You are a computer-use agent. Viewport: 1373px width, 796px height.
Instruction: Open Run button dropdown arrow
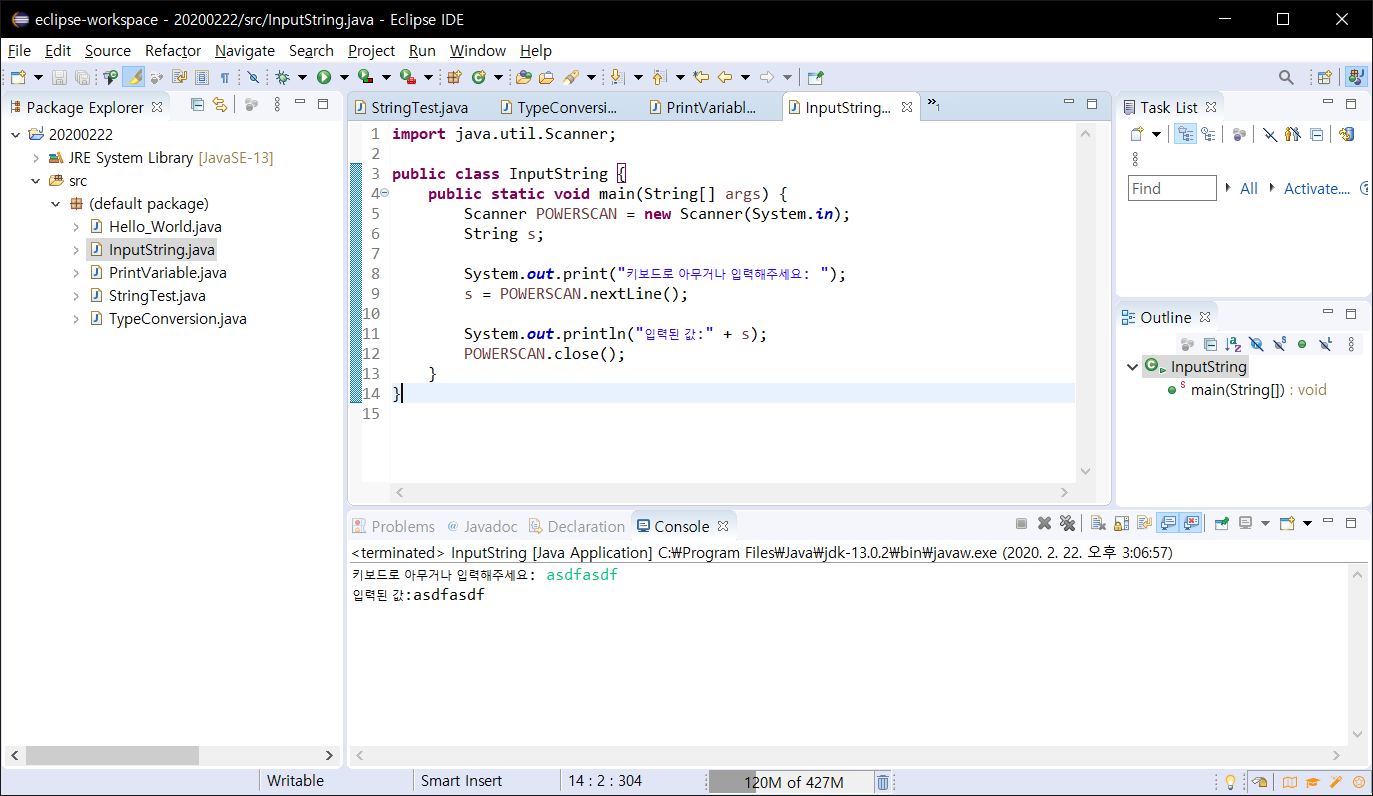[344, 77]
